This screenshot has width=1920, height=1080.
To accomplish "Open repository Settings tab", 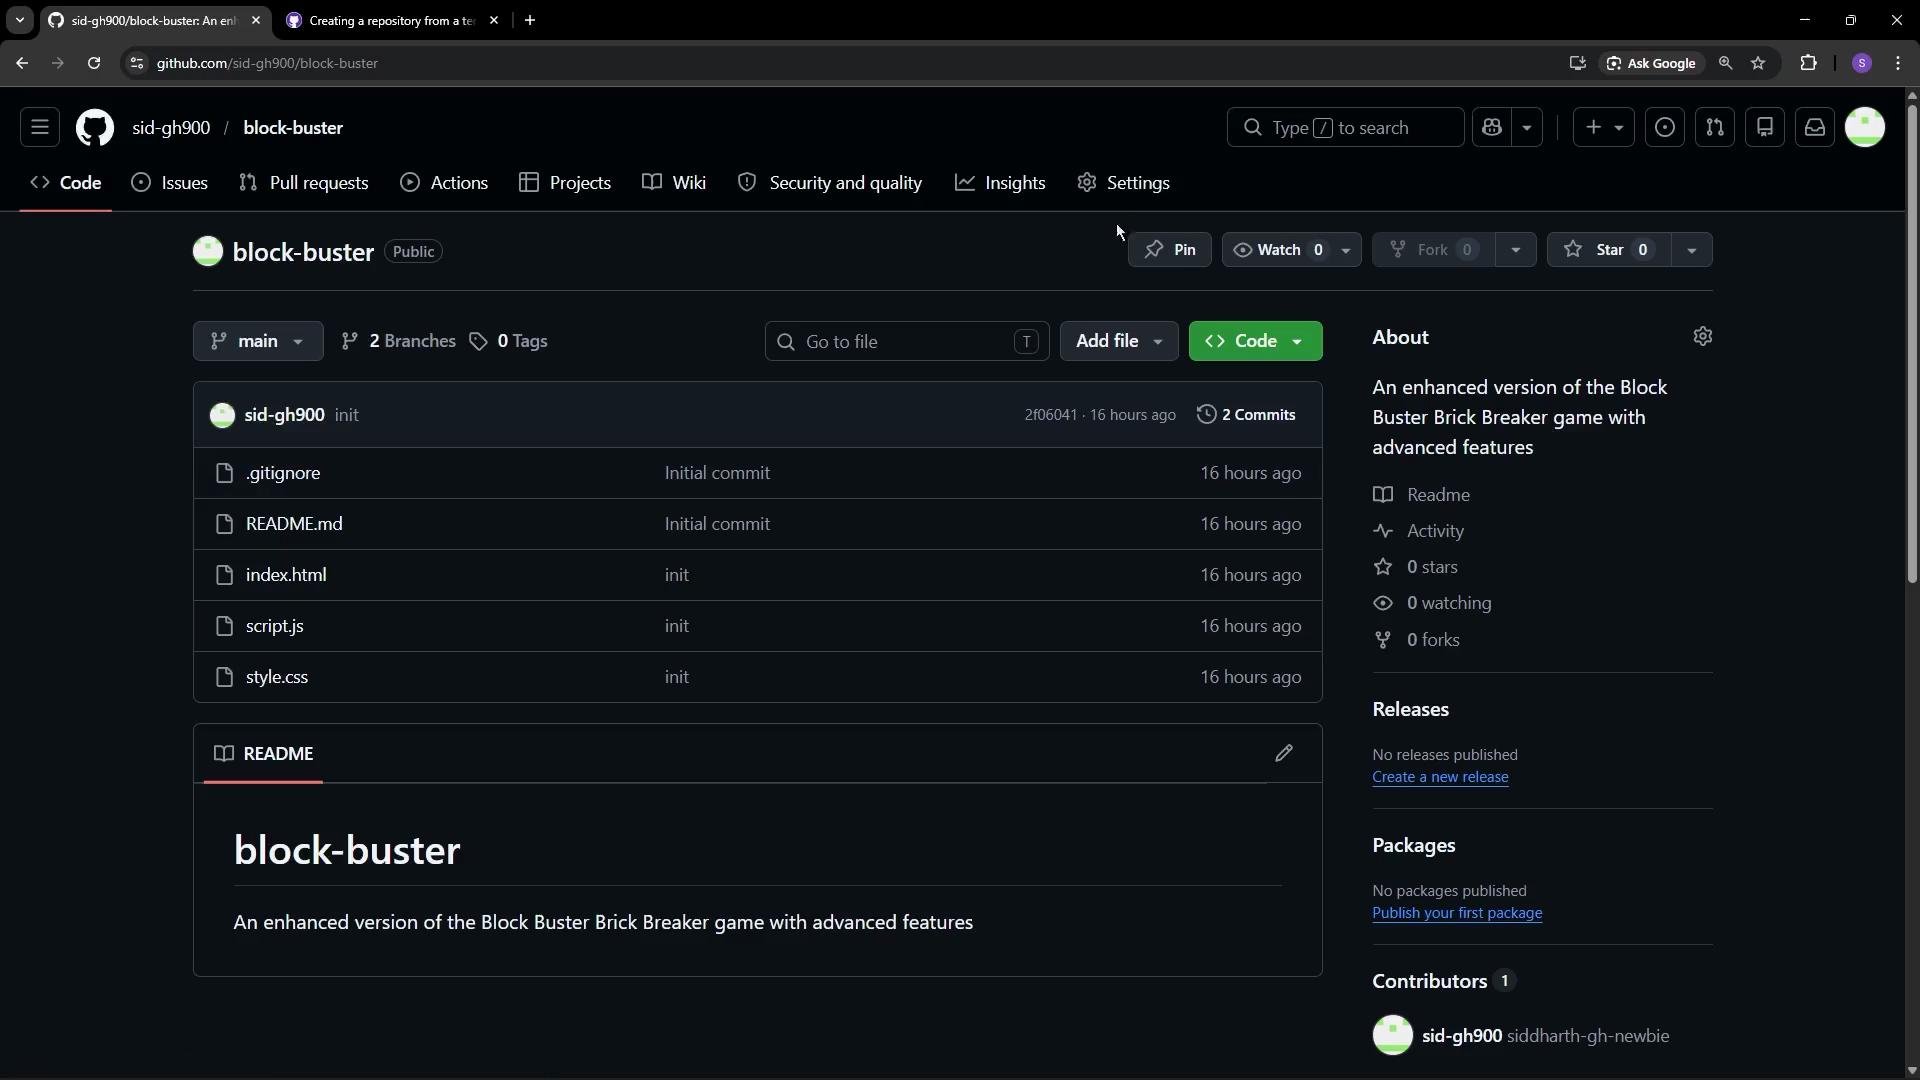I will click(1123, 183).
